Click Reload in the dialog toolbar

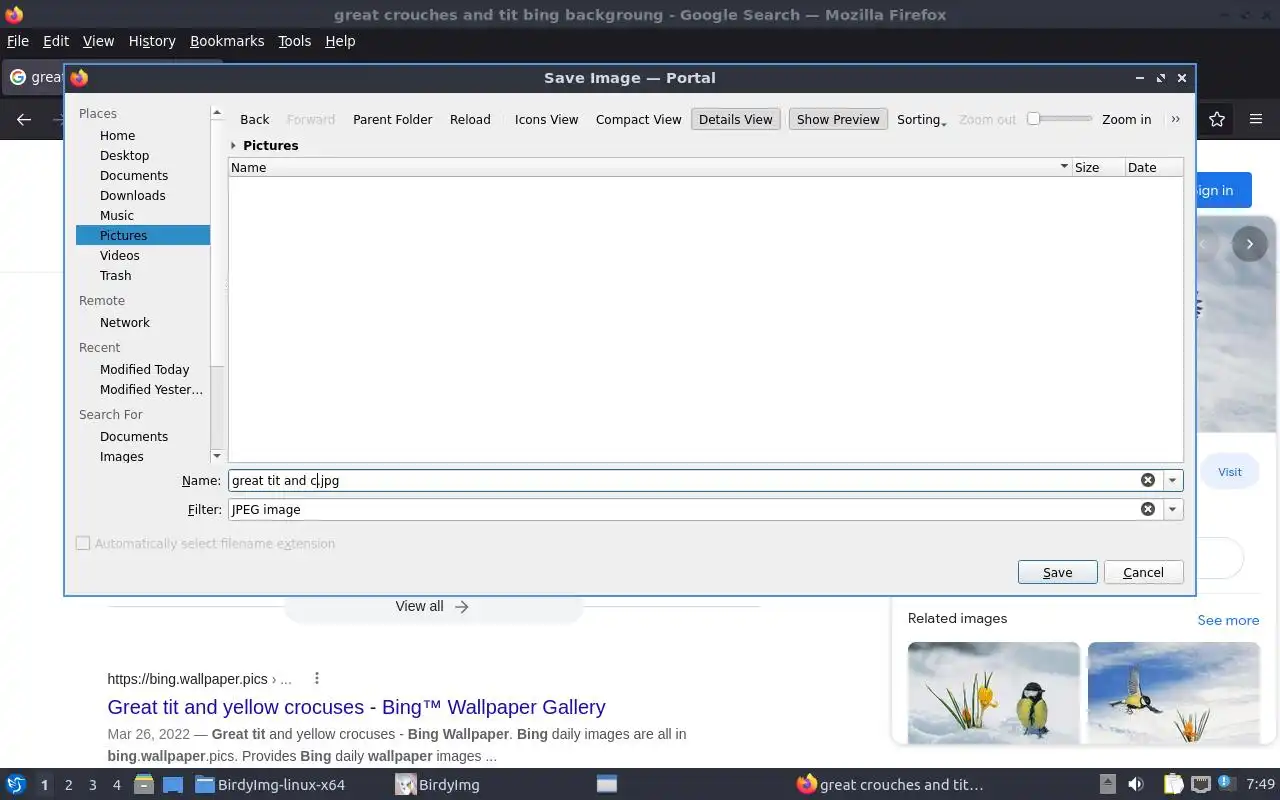coord(470,119)
